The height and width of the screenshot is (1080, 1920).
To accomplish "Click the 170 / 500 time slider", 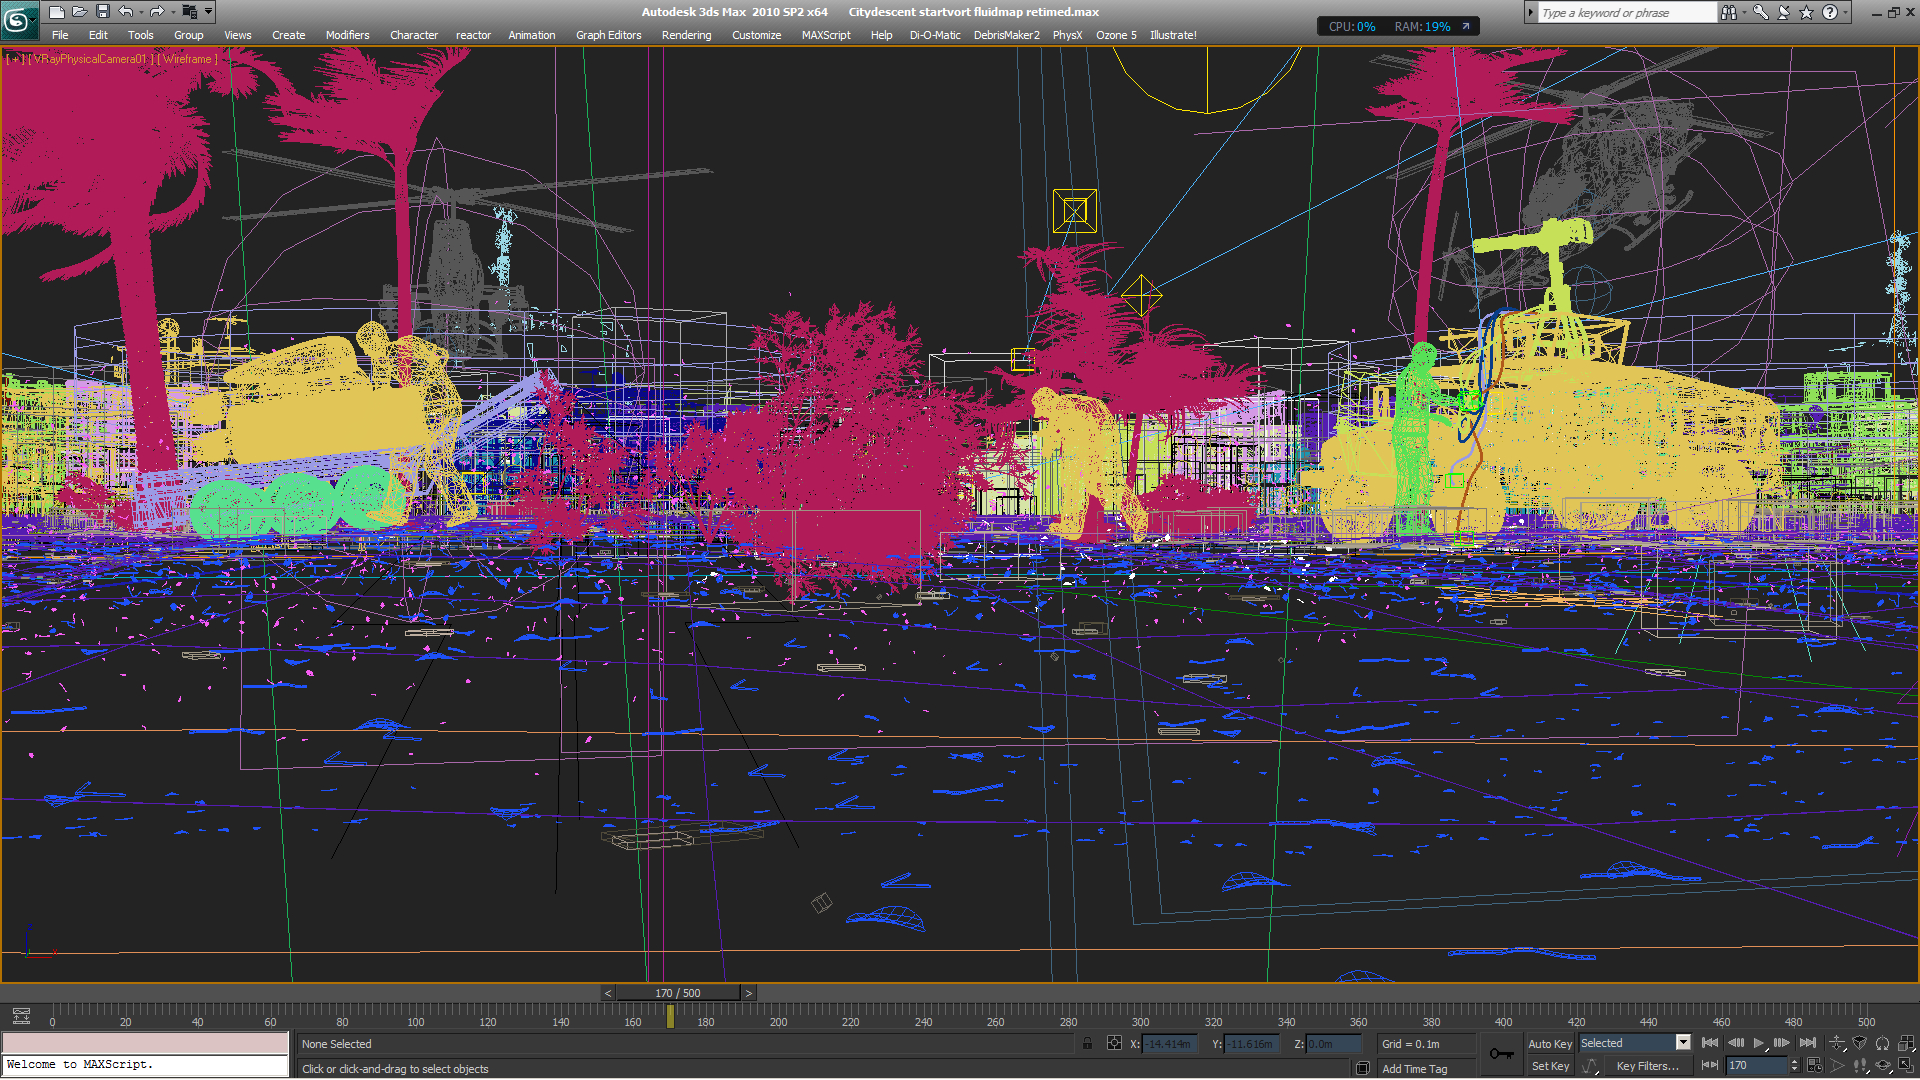I will (x=677, y=993).
